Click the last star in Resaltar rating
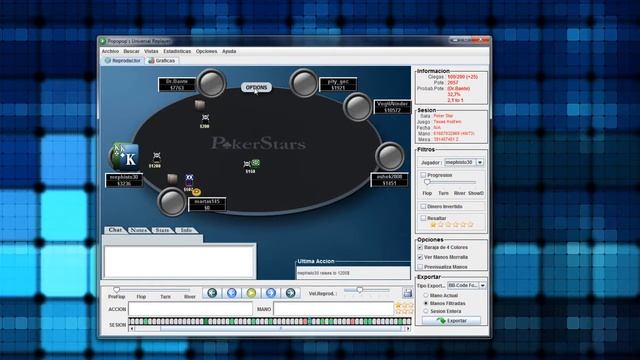640x360 pixels. (470, 224)
